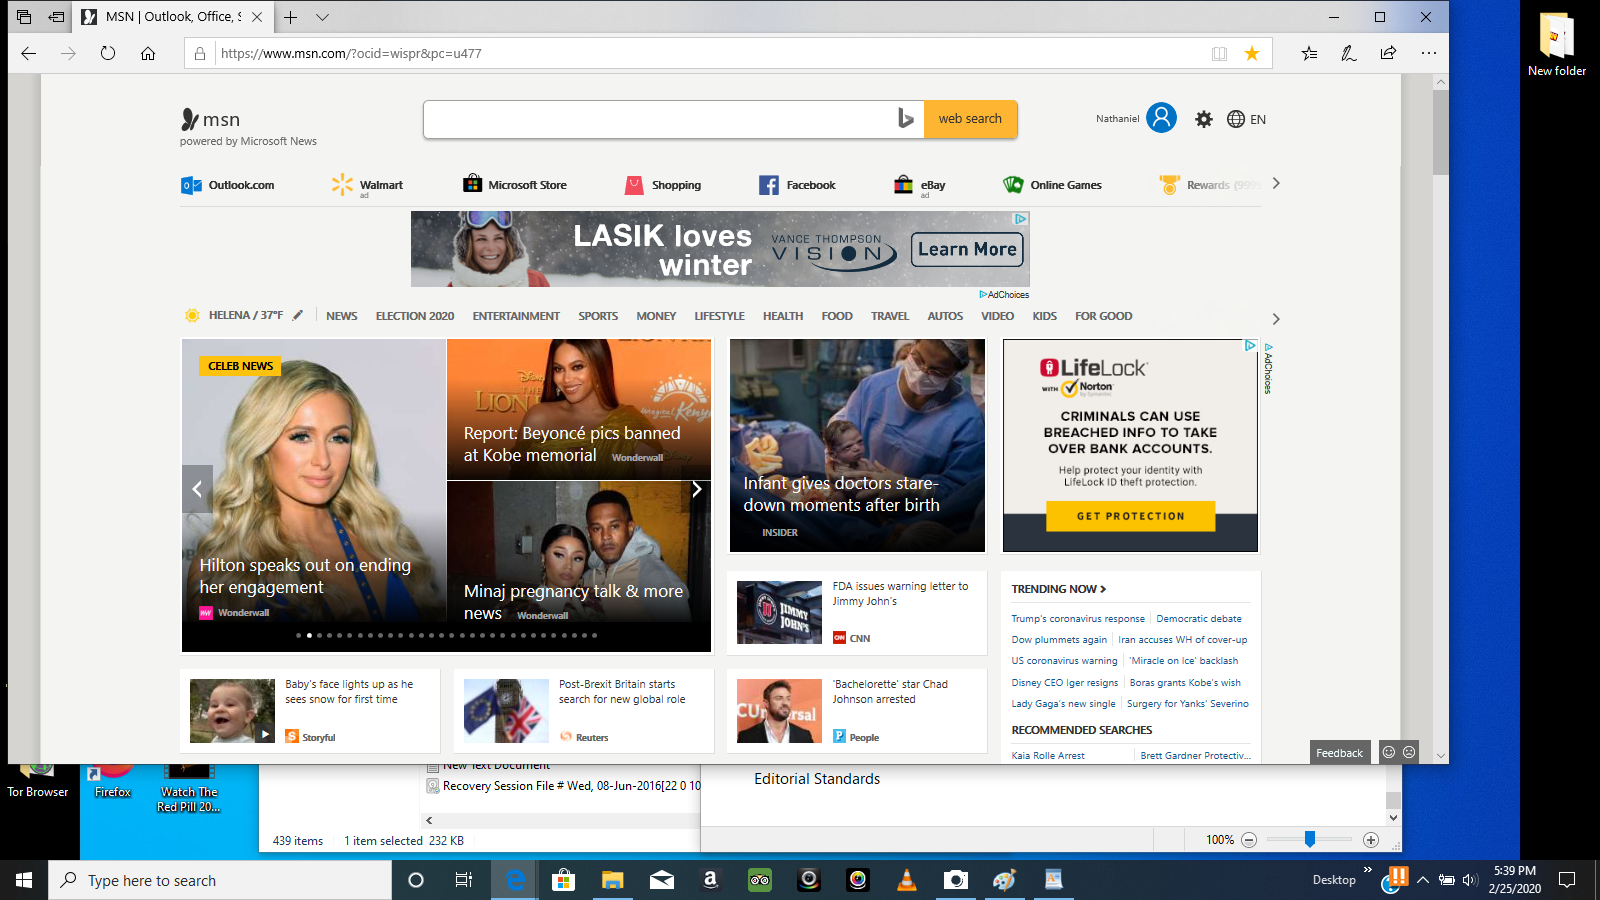The image size is (1600, 900).
Task: Click the web search button
Action: click(x=970, y=119)
